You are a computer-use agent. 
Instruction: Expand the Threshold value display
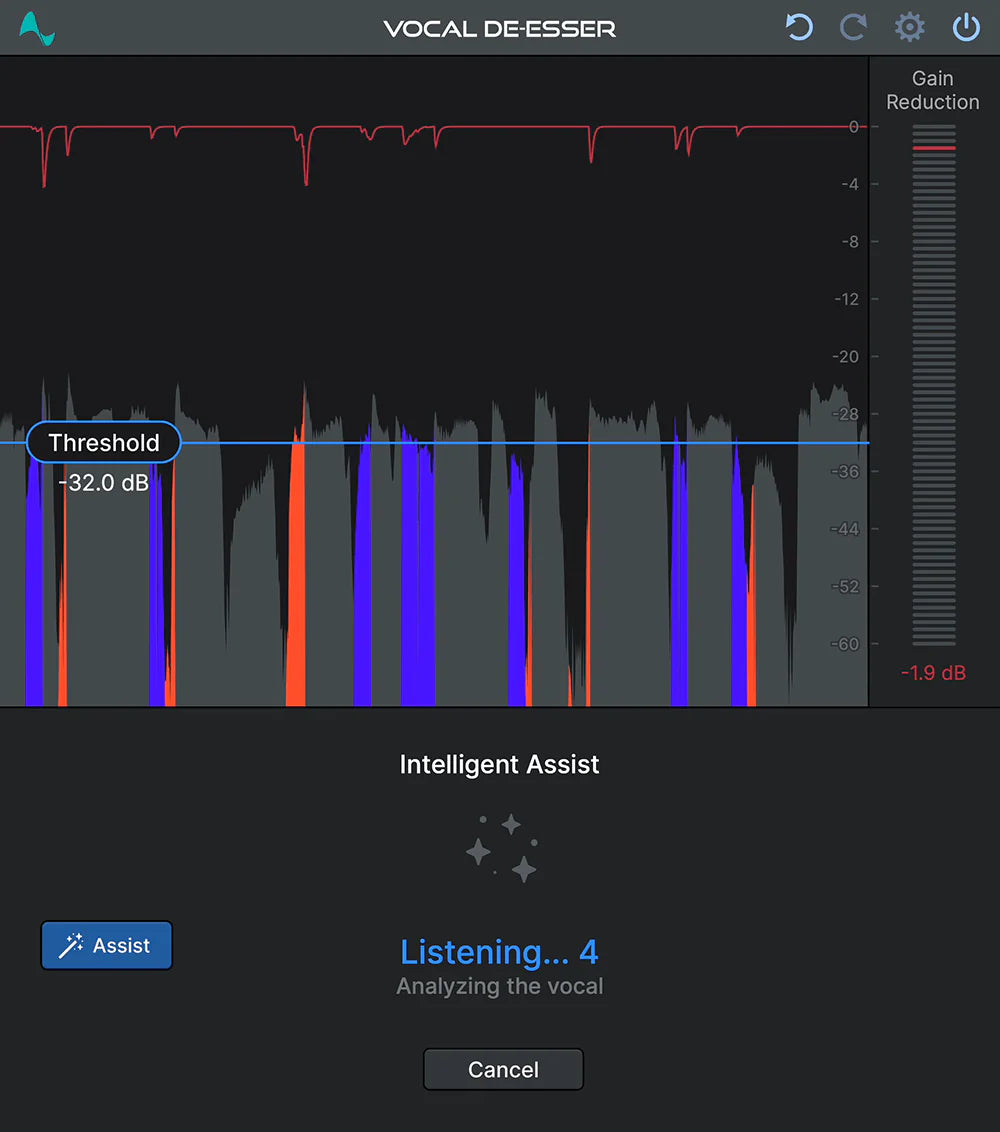point(103,442)
